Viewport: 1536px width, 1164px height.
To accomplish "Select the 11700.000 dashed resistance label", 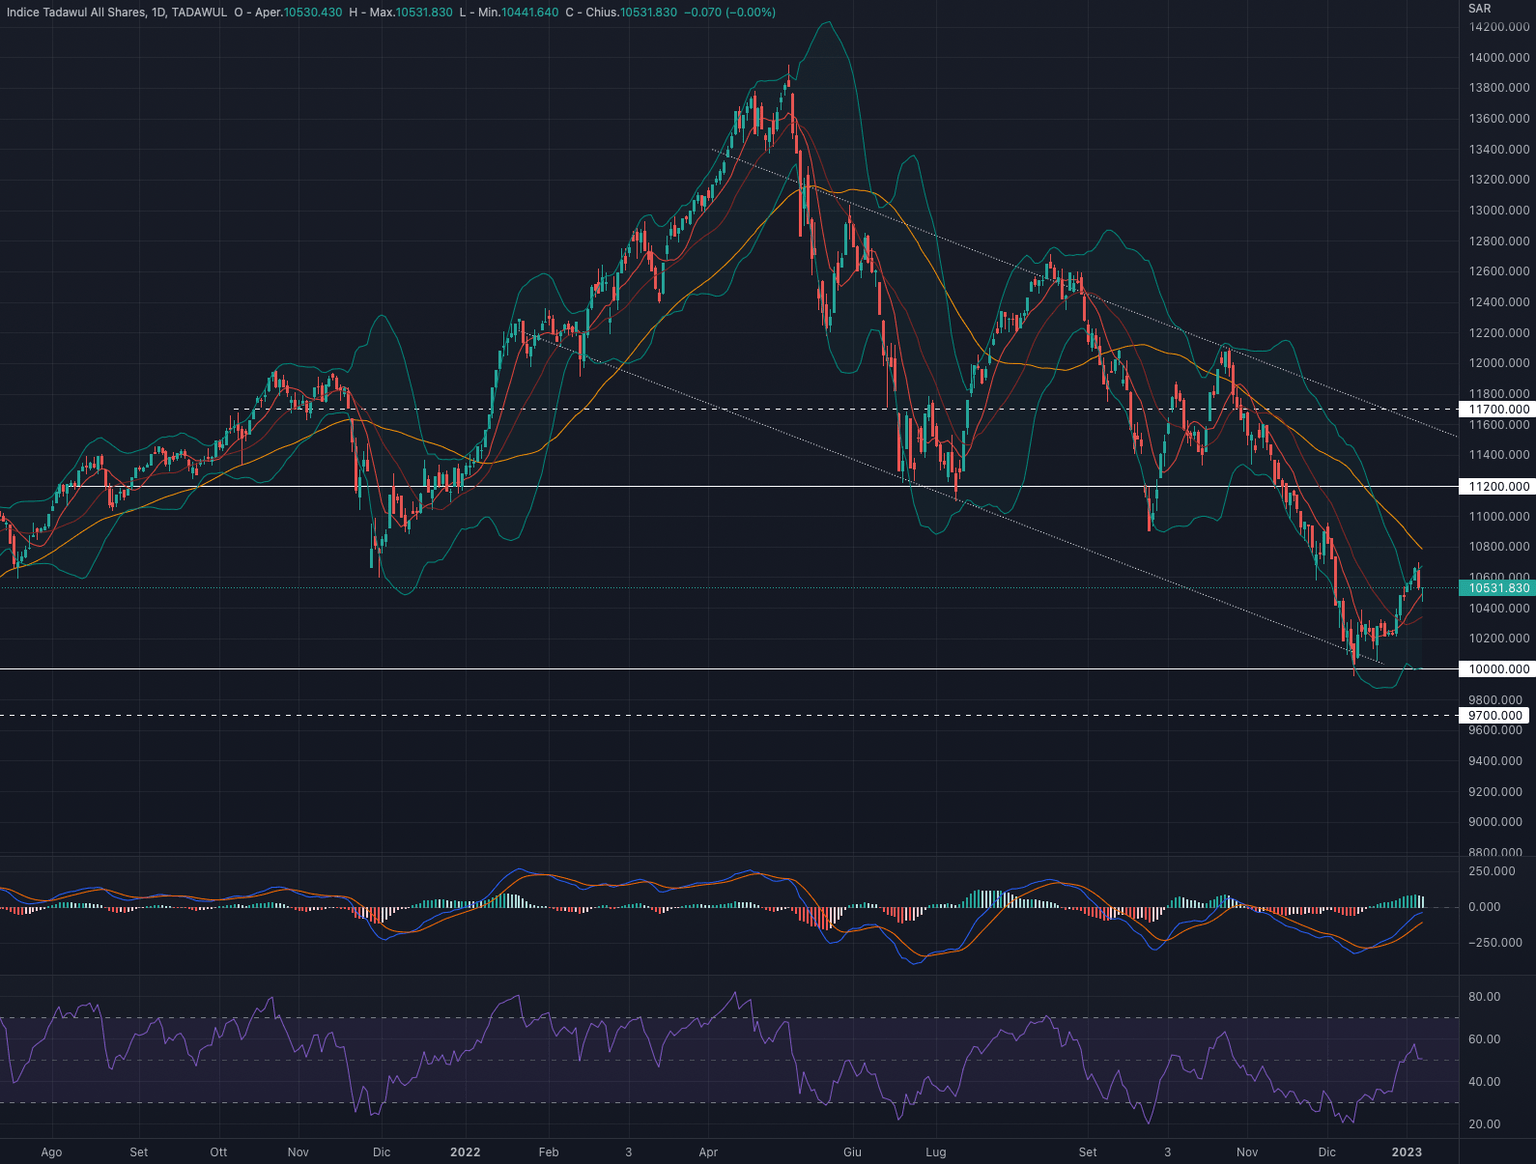I will point(1498,409).
